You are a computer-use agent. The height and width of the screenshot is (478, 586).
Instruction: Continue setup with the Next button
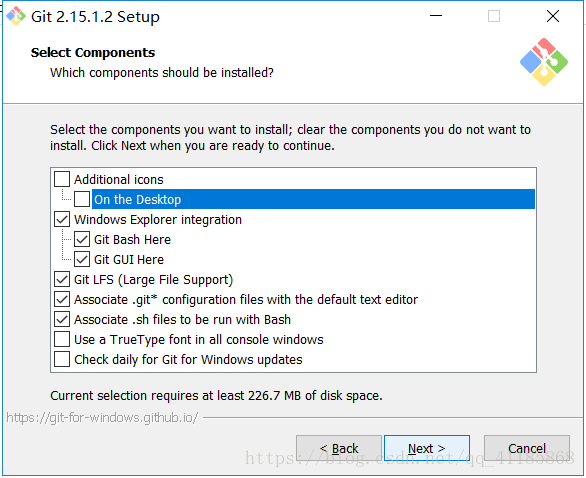(x=427, y=448)
